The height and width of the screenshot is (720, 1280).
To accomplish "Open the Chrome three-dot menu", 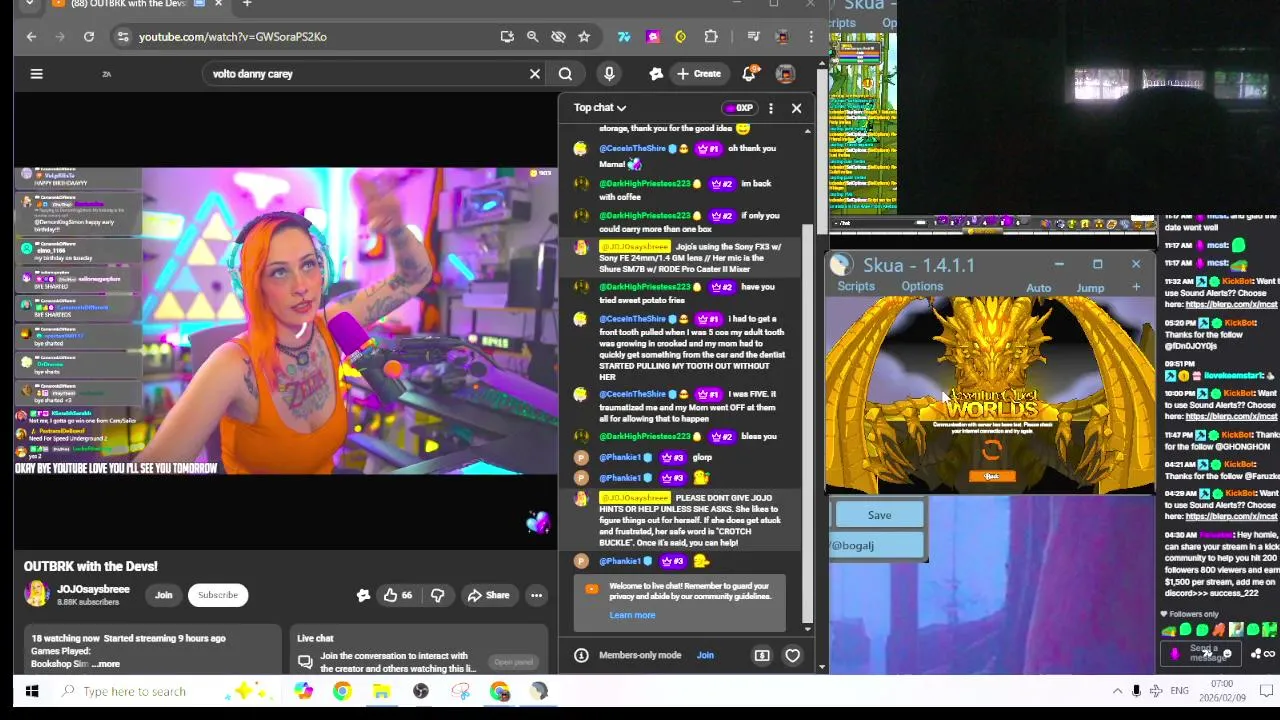I will click(811, 37).
